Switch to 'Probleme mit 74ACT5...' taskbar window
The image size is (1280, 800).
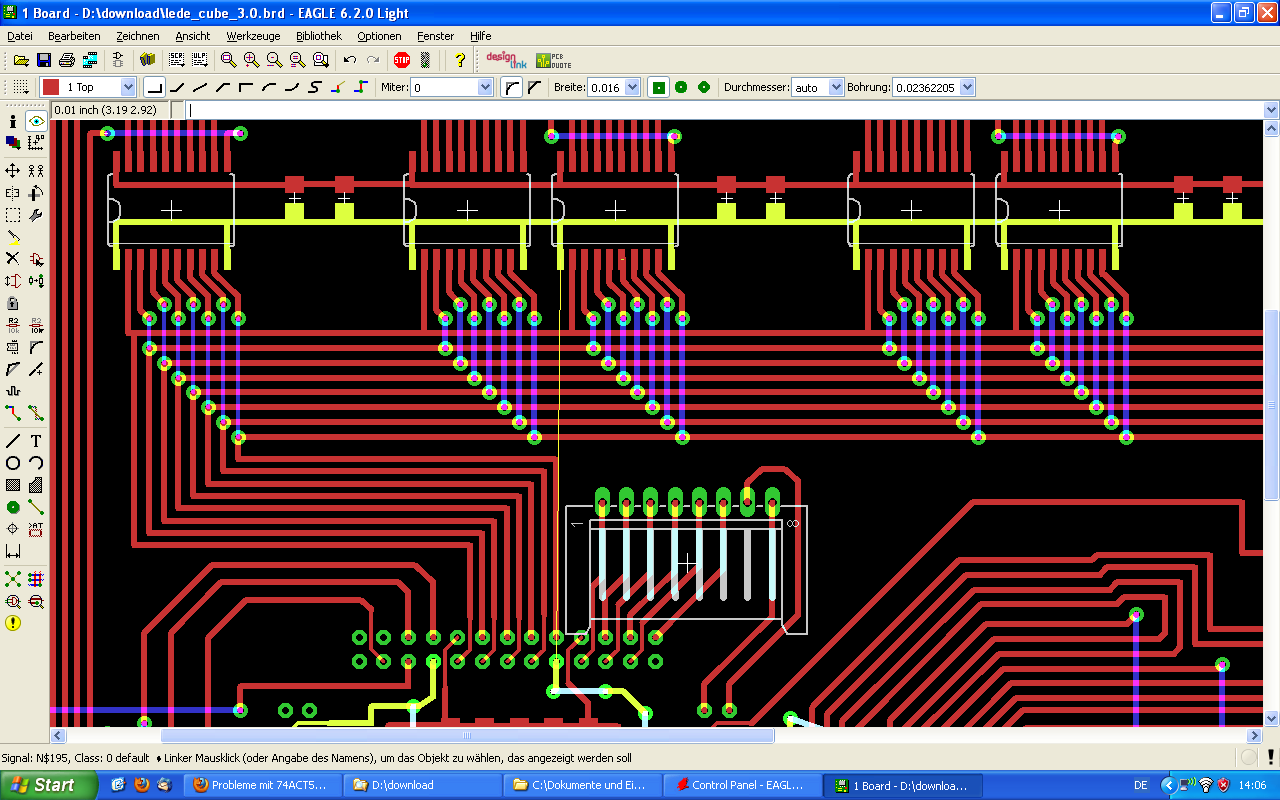coord(264,785)
